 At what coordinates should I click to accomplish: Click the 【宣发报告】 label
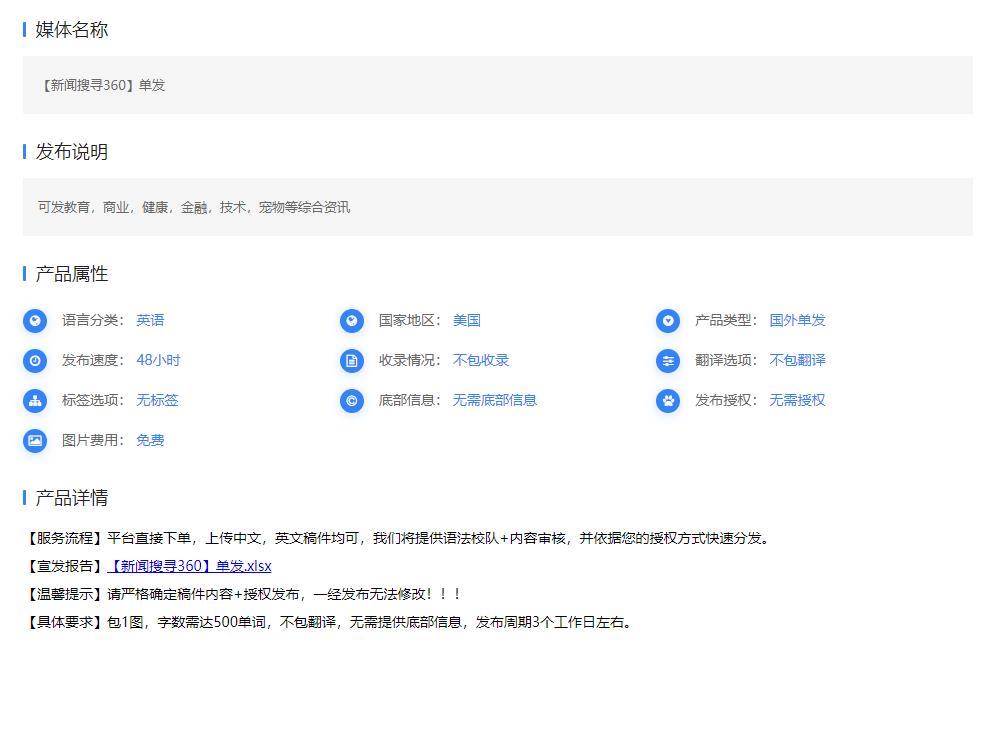pos(64,566)
